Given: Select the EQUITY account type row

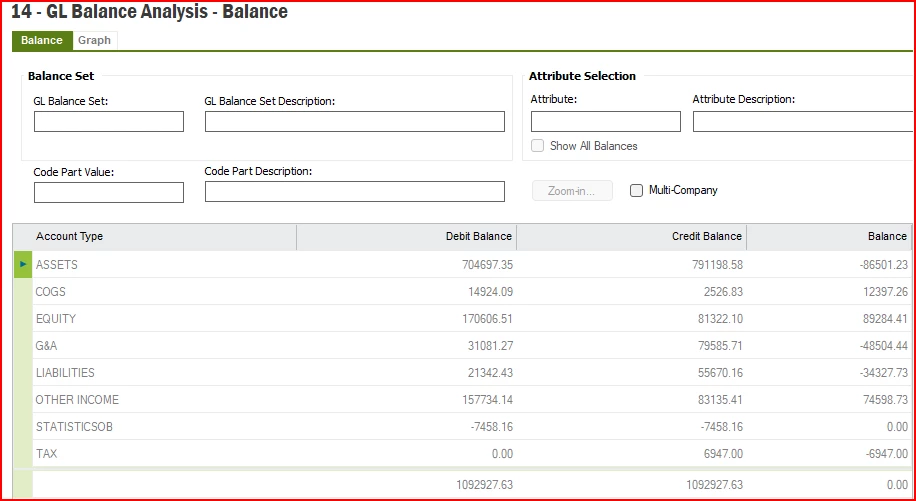Looking at the screenshot, I should point(472,319).
